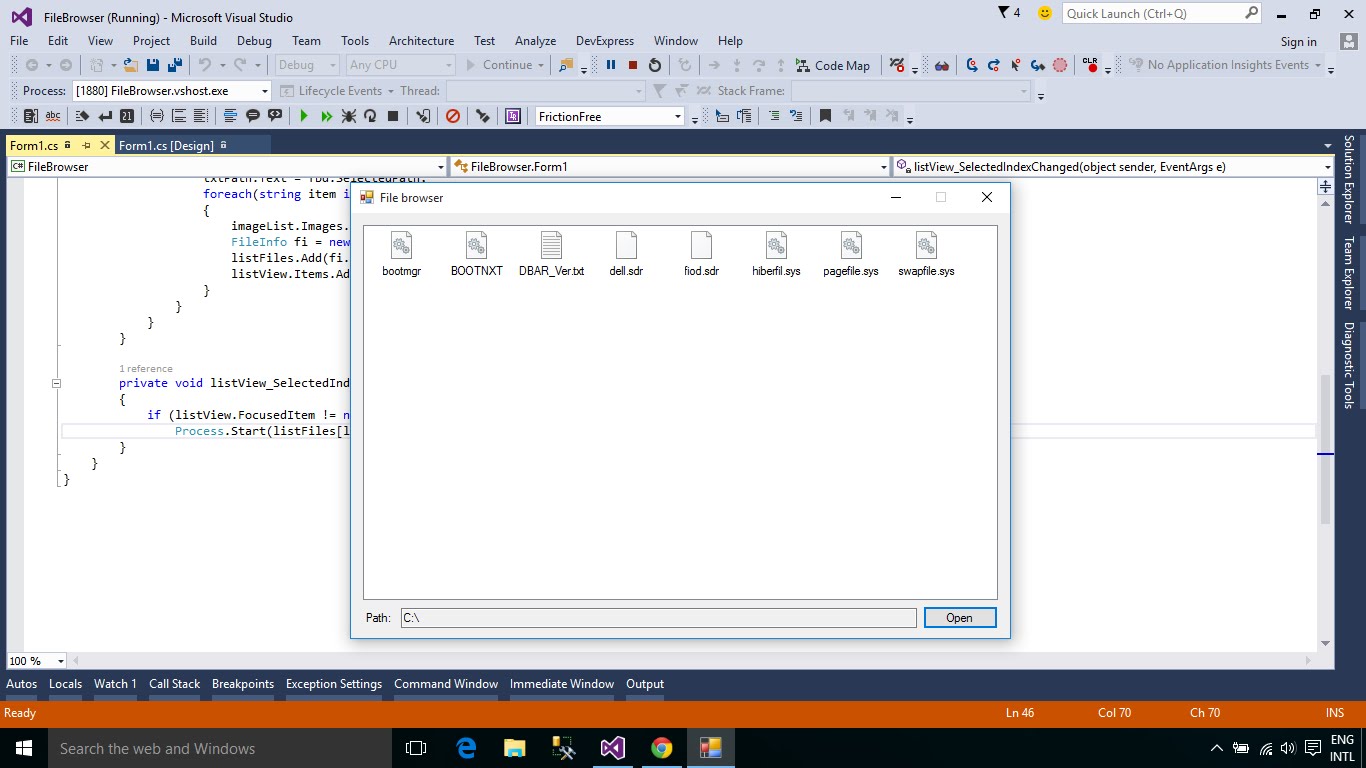Click the Show Diagnostic Tools icon

[1352, 366]
